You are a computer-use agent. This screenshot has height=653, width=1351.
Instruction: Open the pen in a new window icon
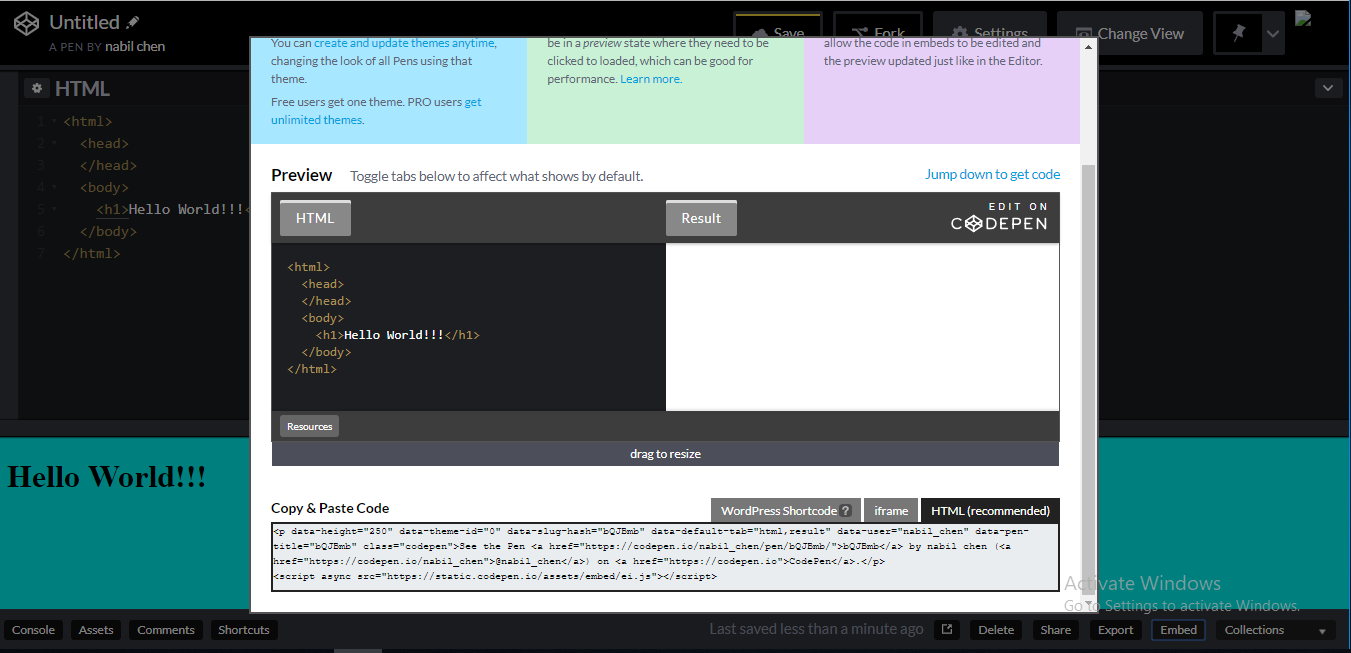pos(946,629)
